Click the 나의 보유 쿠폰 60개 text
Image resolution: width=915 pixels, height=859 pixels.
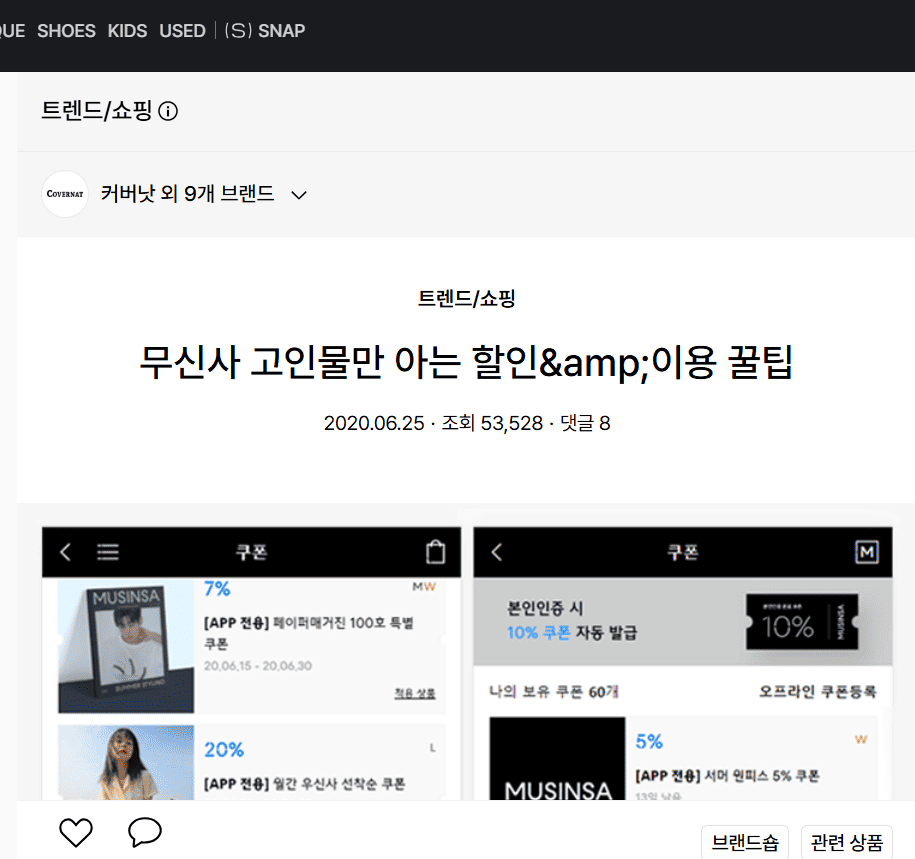point(553,692)
